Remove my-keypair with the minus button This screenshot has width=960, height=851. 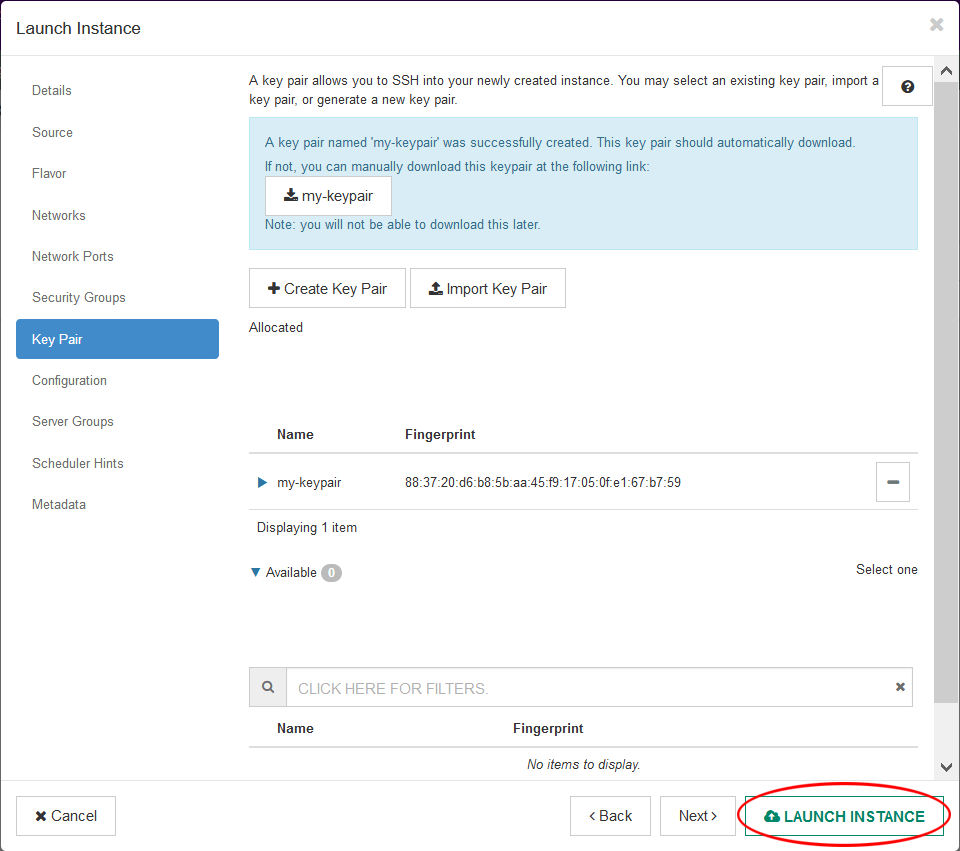pos(892,482)
